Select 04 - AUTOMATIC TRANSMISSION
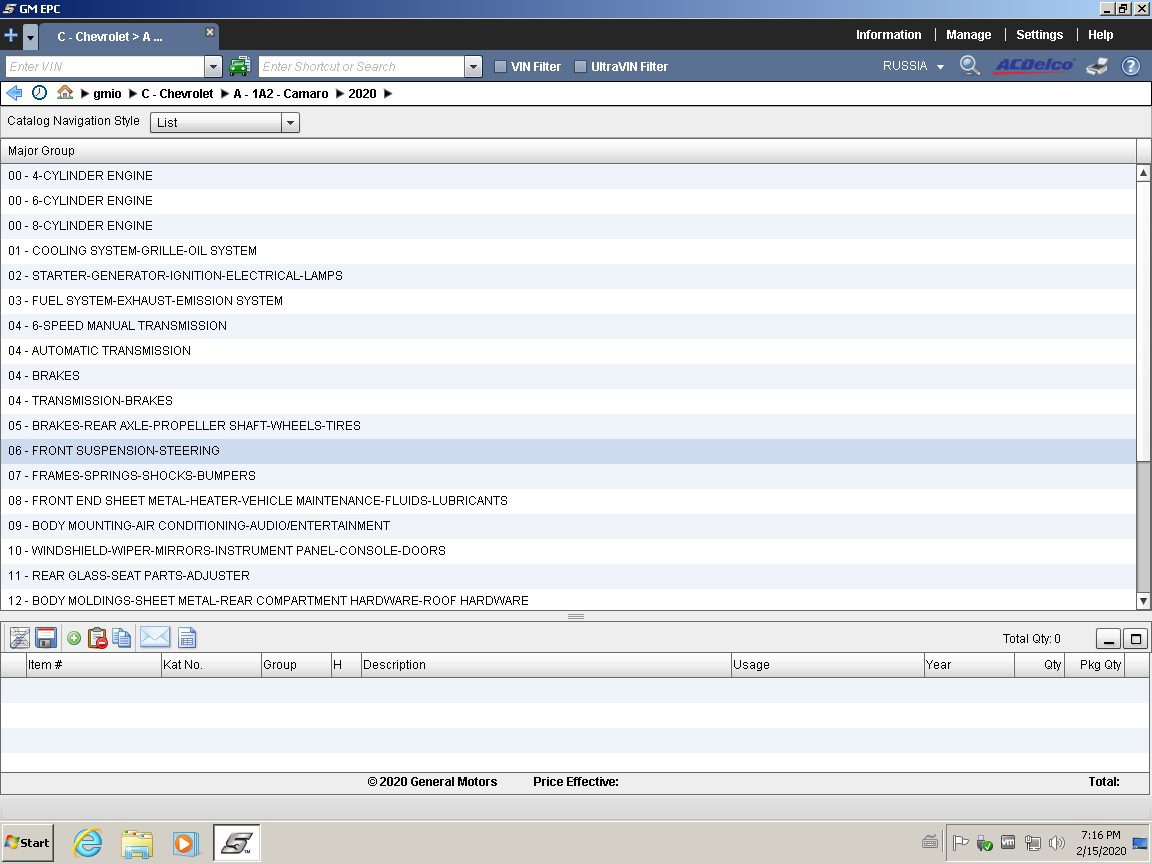The image size is (1152, 864). tap(568, 350)
